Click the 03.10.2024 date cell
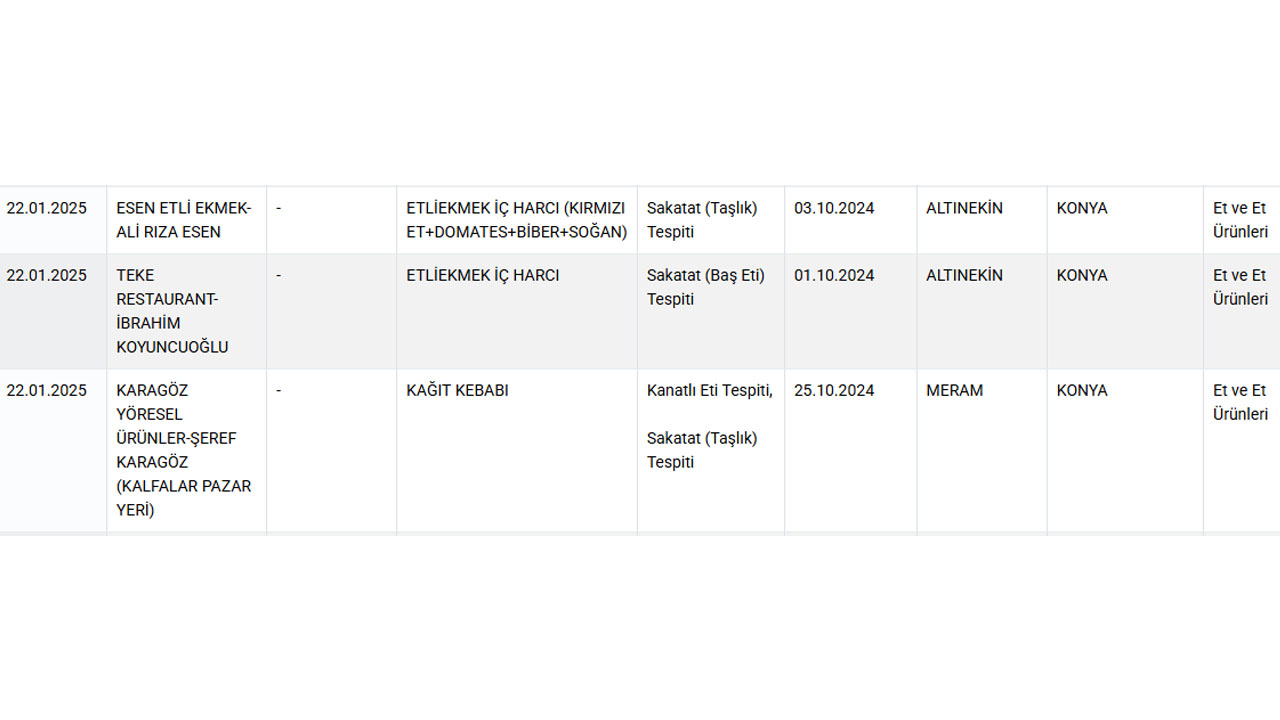 click(834, 209)
